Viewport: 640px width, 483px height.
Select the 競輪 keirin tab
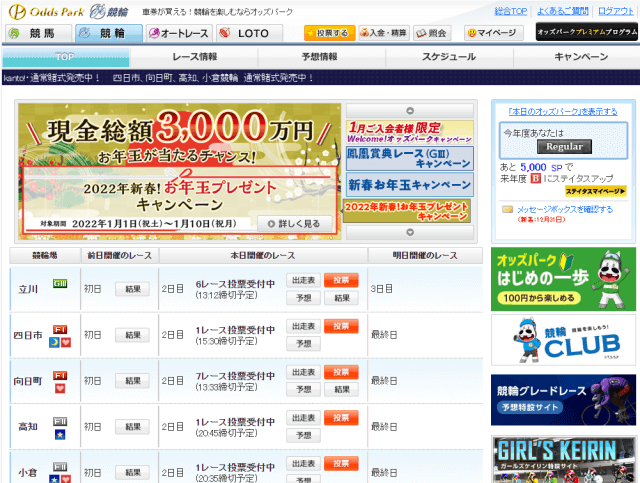[x=109, y=33]
